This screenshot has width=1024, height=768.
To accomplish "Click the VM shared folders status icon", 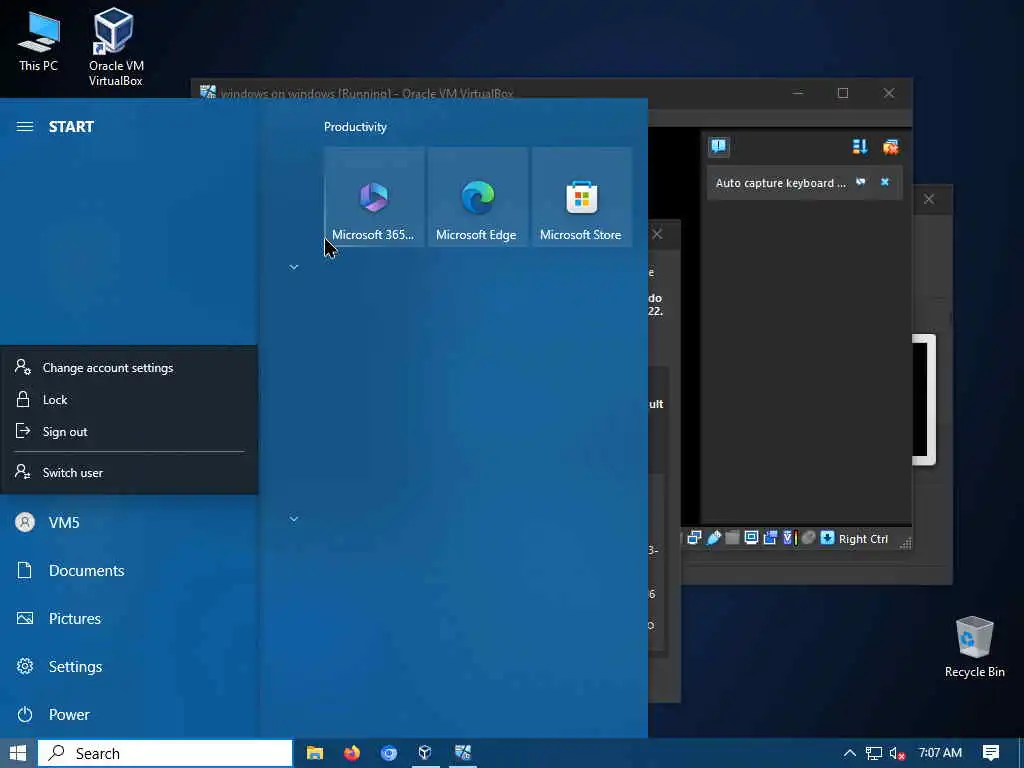I will point(732,537).
